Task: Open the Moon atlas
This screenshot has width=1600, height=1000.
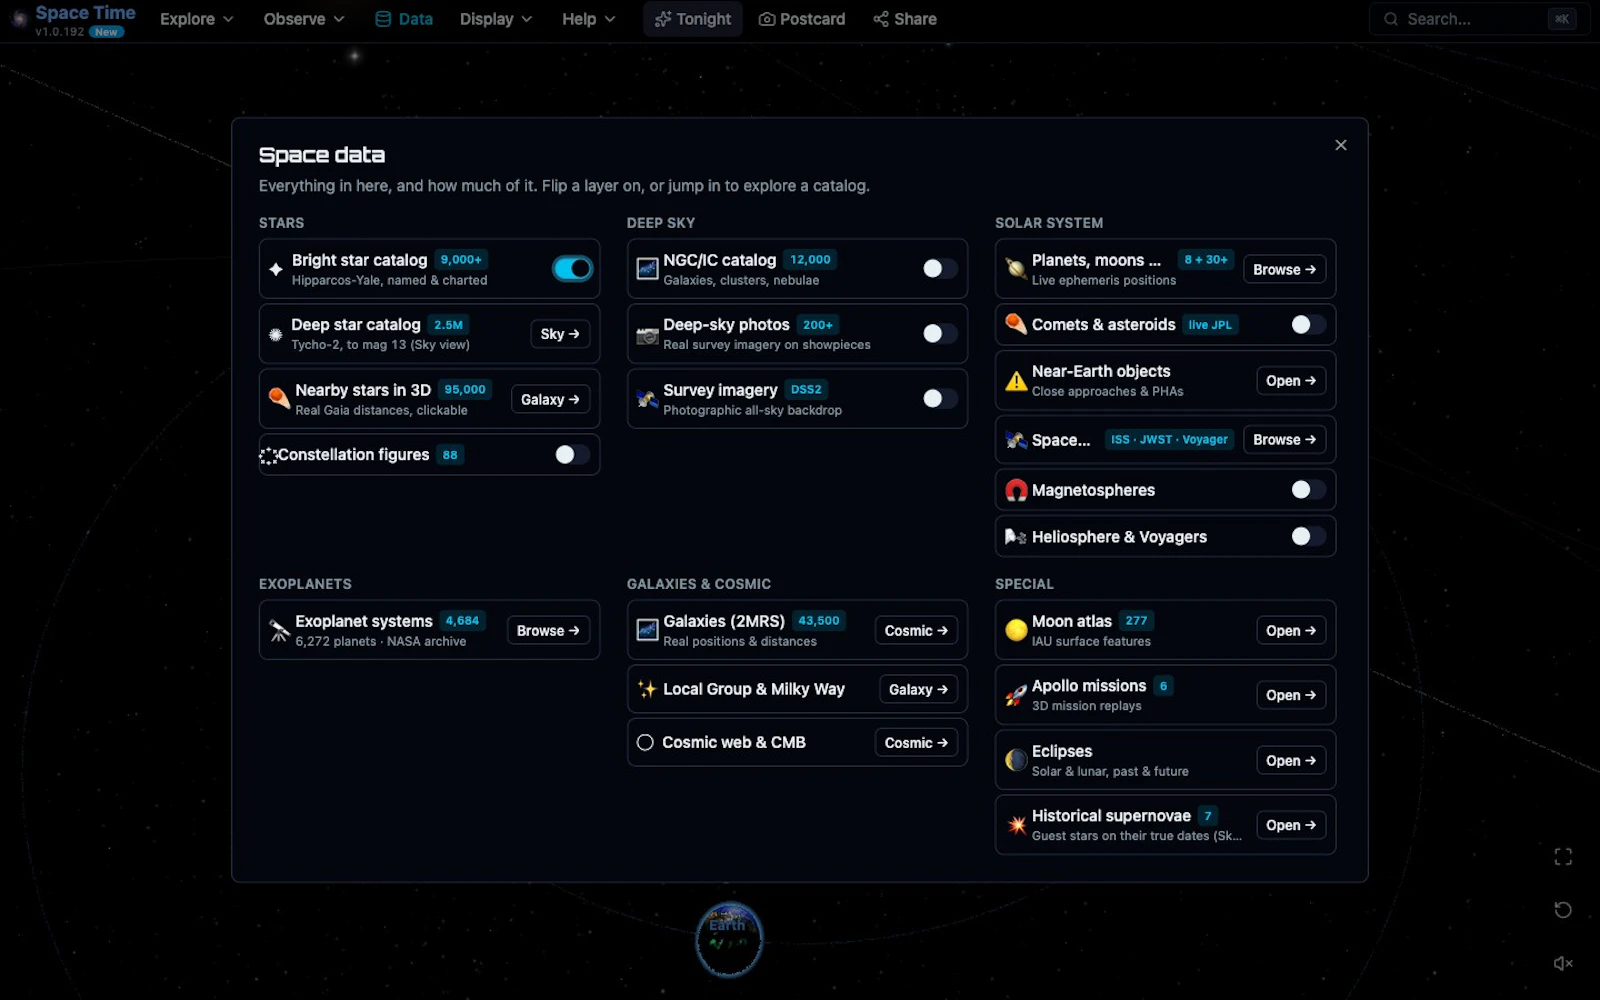Action: coord(1291,630)
